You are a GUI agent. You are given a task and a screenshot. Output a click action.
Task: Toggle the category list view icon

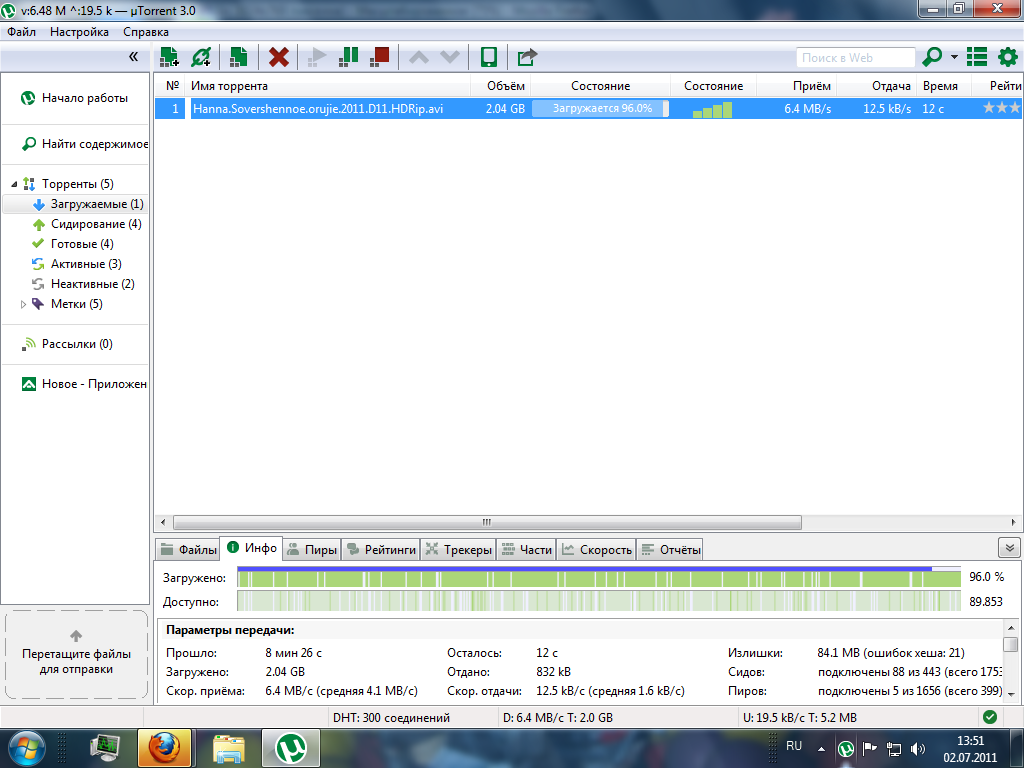pyautogui.click(x=977, y=57)
